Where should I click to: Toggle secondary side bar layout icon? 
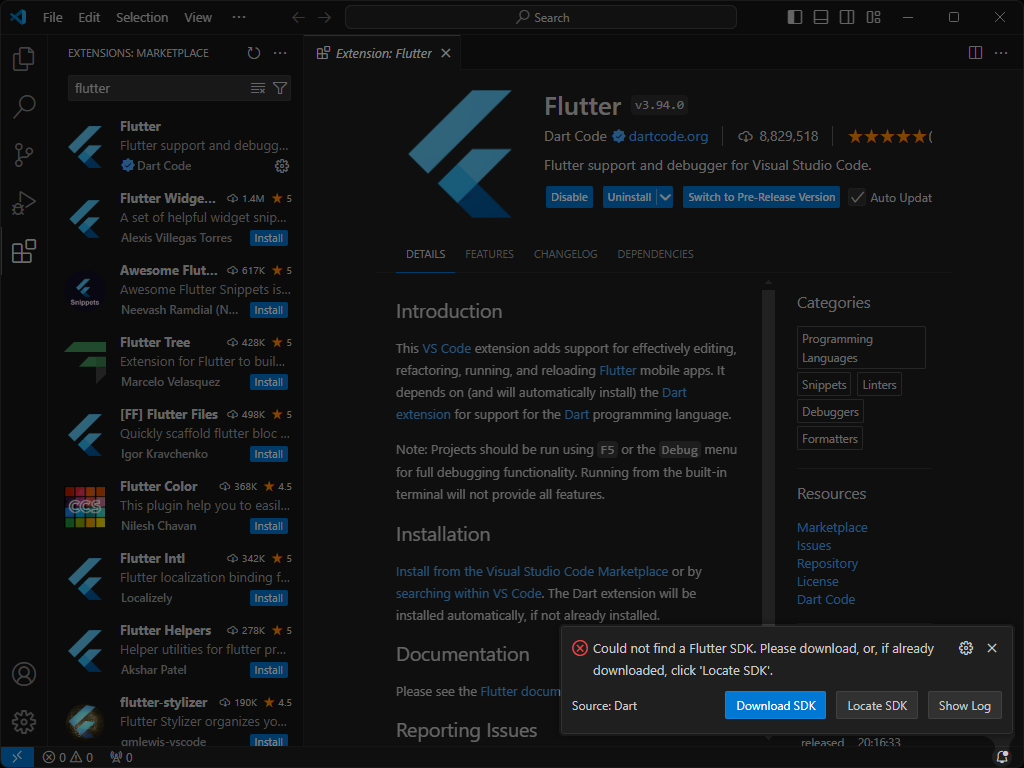point(847,18)
